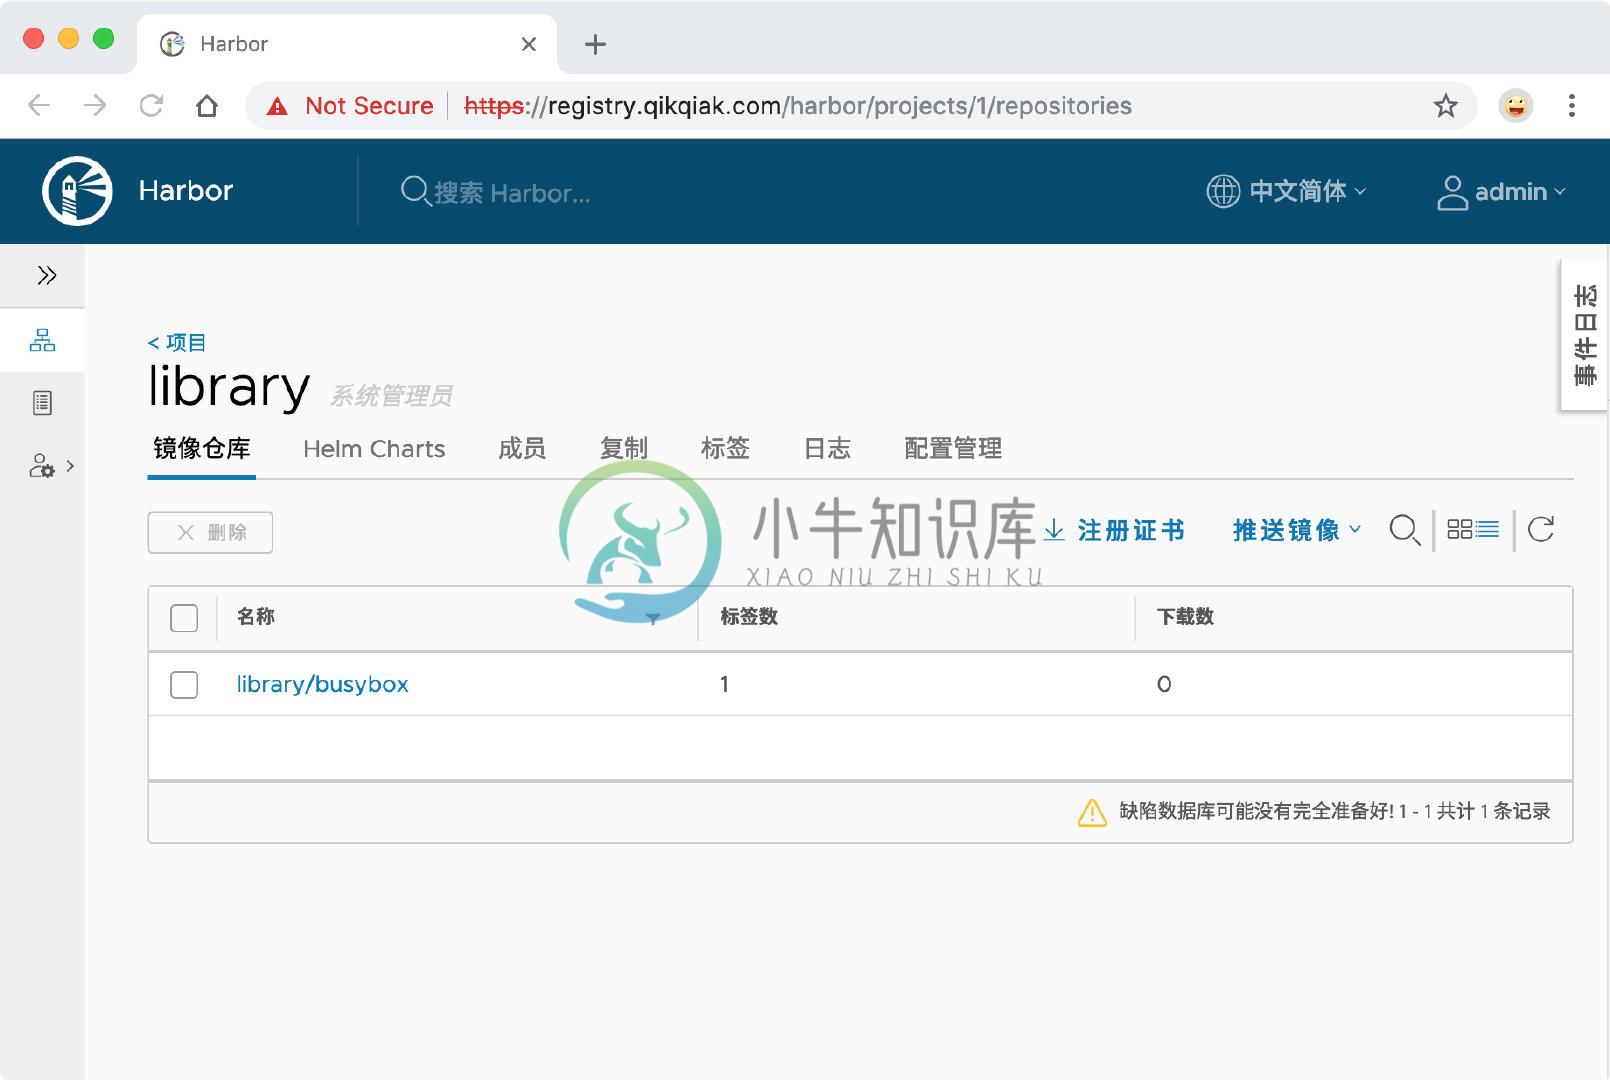Switch to the 配置管理 tab

[953, 448]
